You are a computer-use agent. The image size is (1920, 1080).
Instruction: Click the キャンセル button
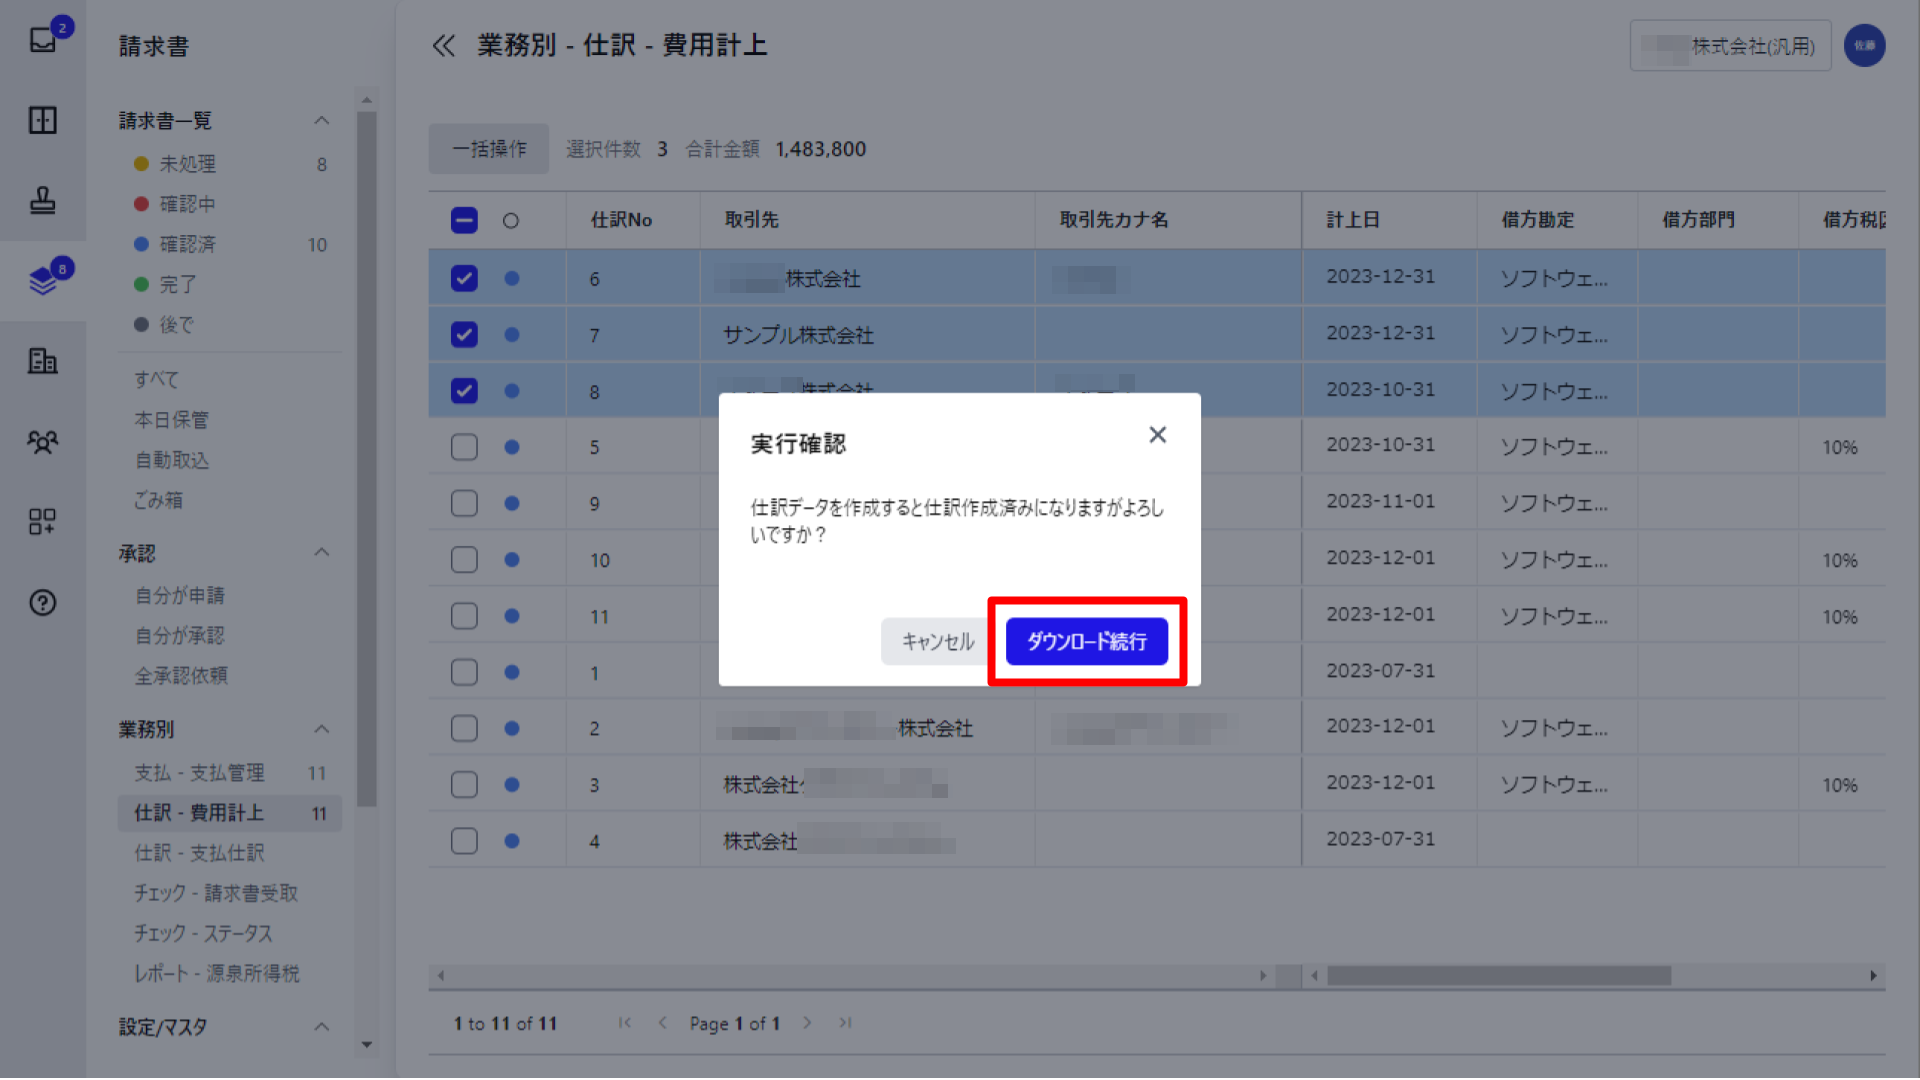coord(938,641)
